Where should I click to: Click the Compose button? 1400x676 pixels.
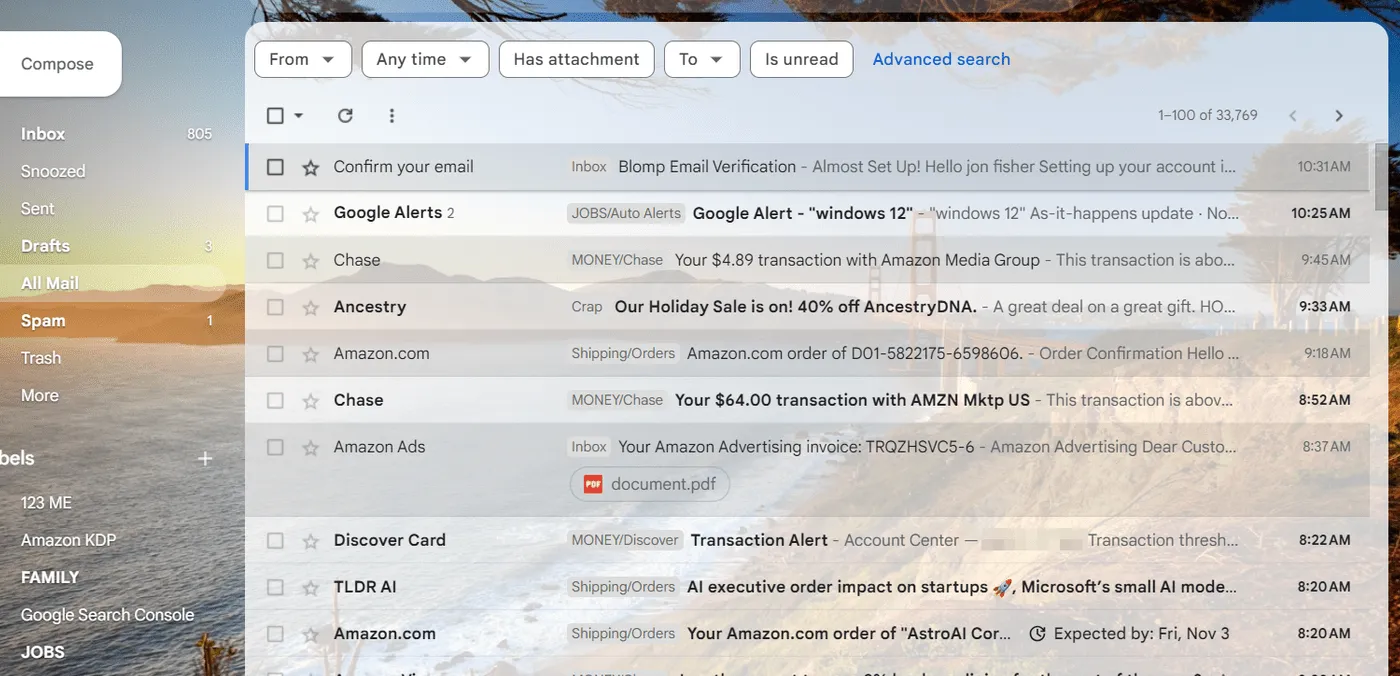pos(55,63)
